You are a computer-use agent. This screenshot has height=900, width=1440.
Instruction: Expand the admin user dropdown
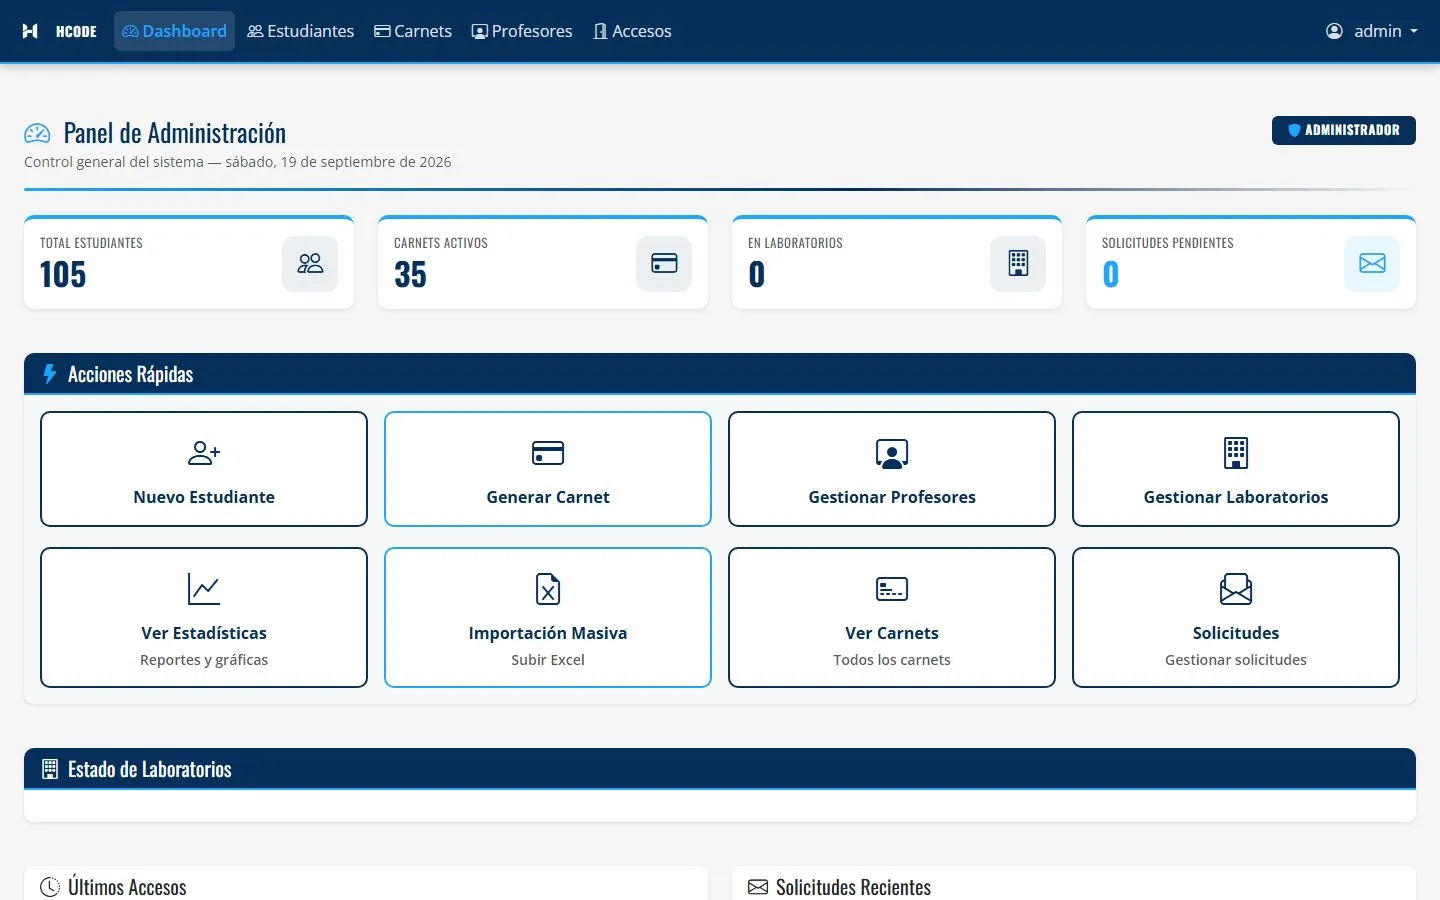[1372, 31]
